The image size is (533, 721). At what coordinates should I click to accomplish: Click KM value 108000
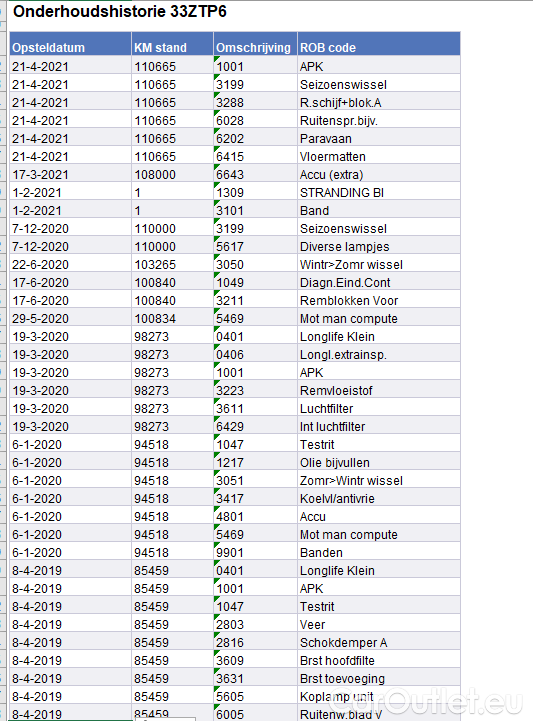(x=172, y=174)
